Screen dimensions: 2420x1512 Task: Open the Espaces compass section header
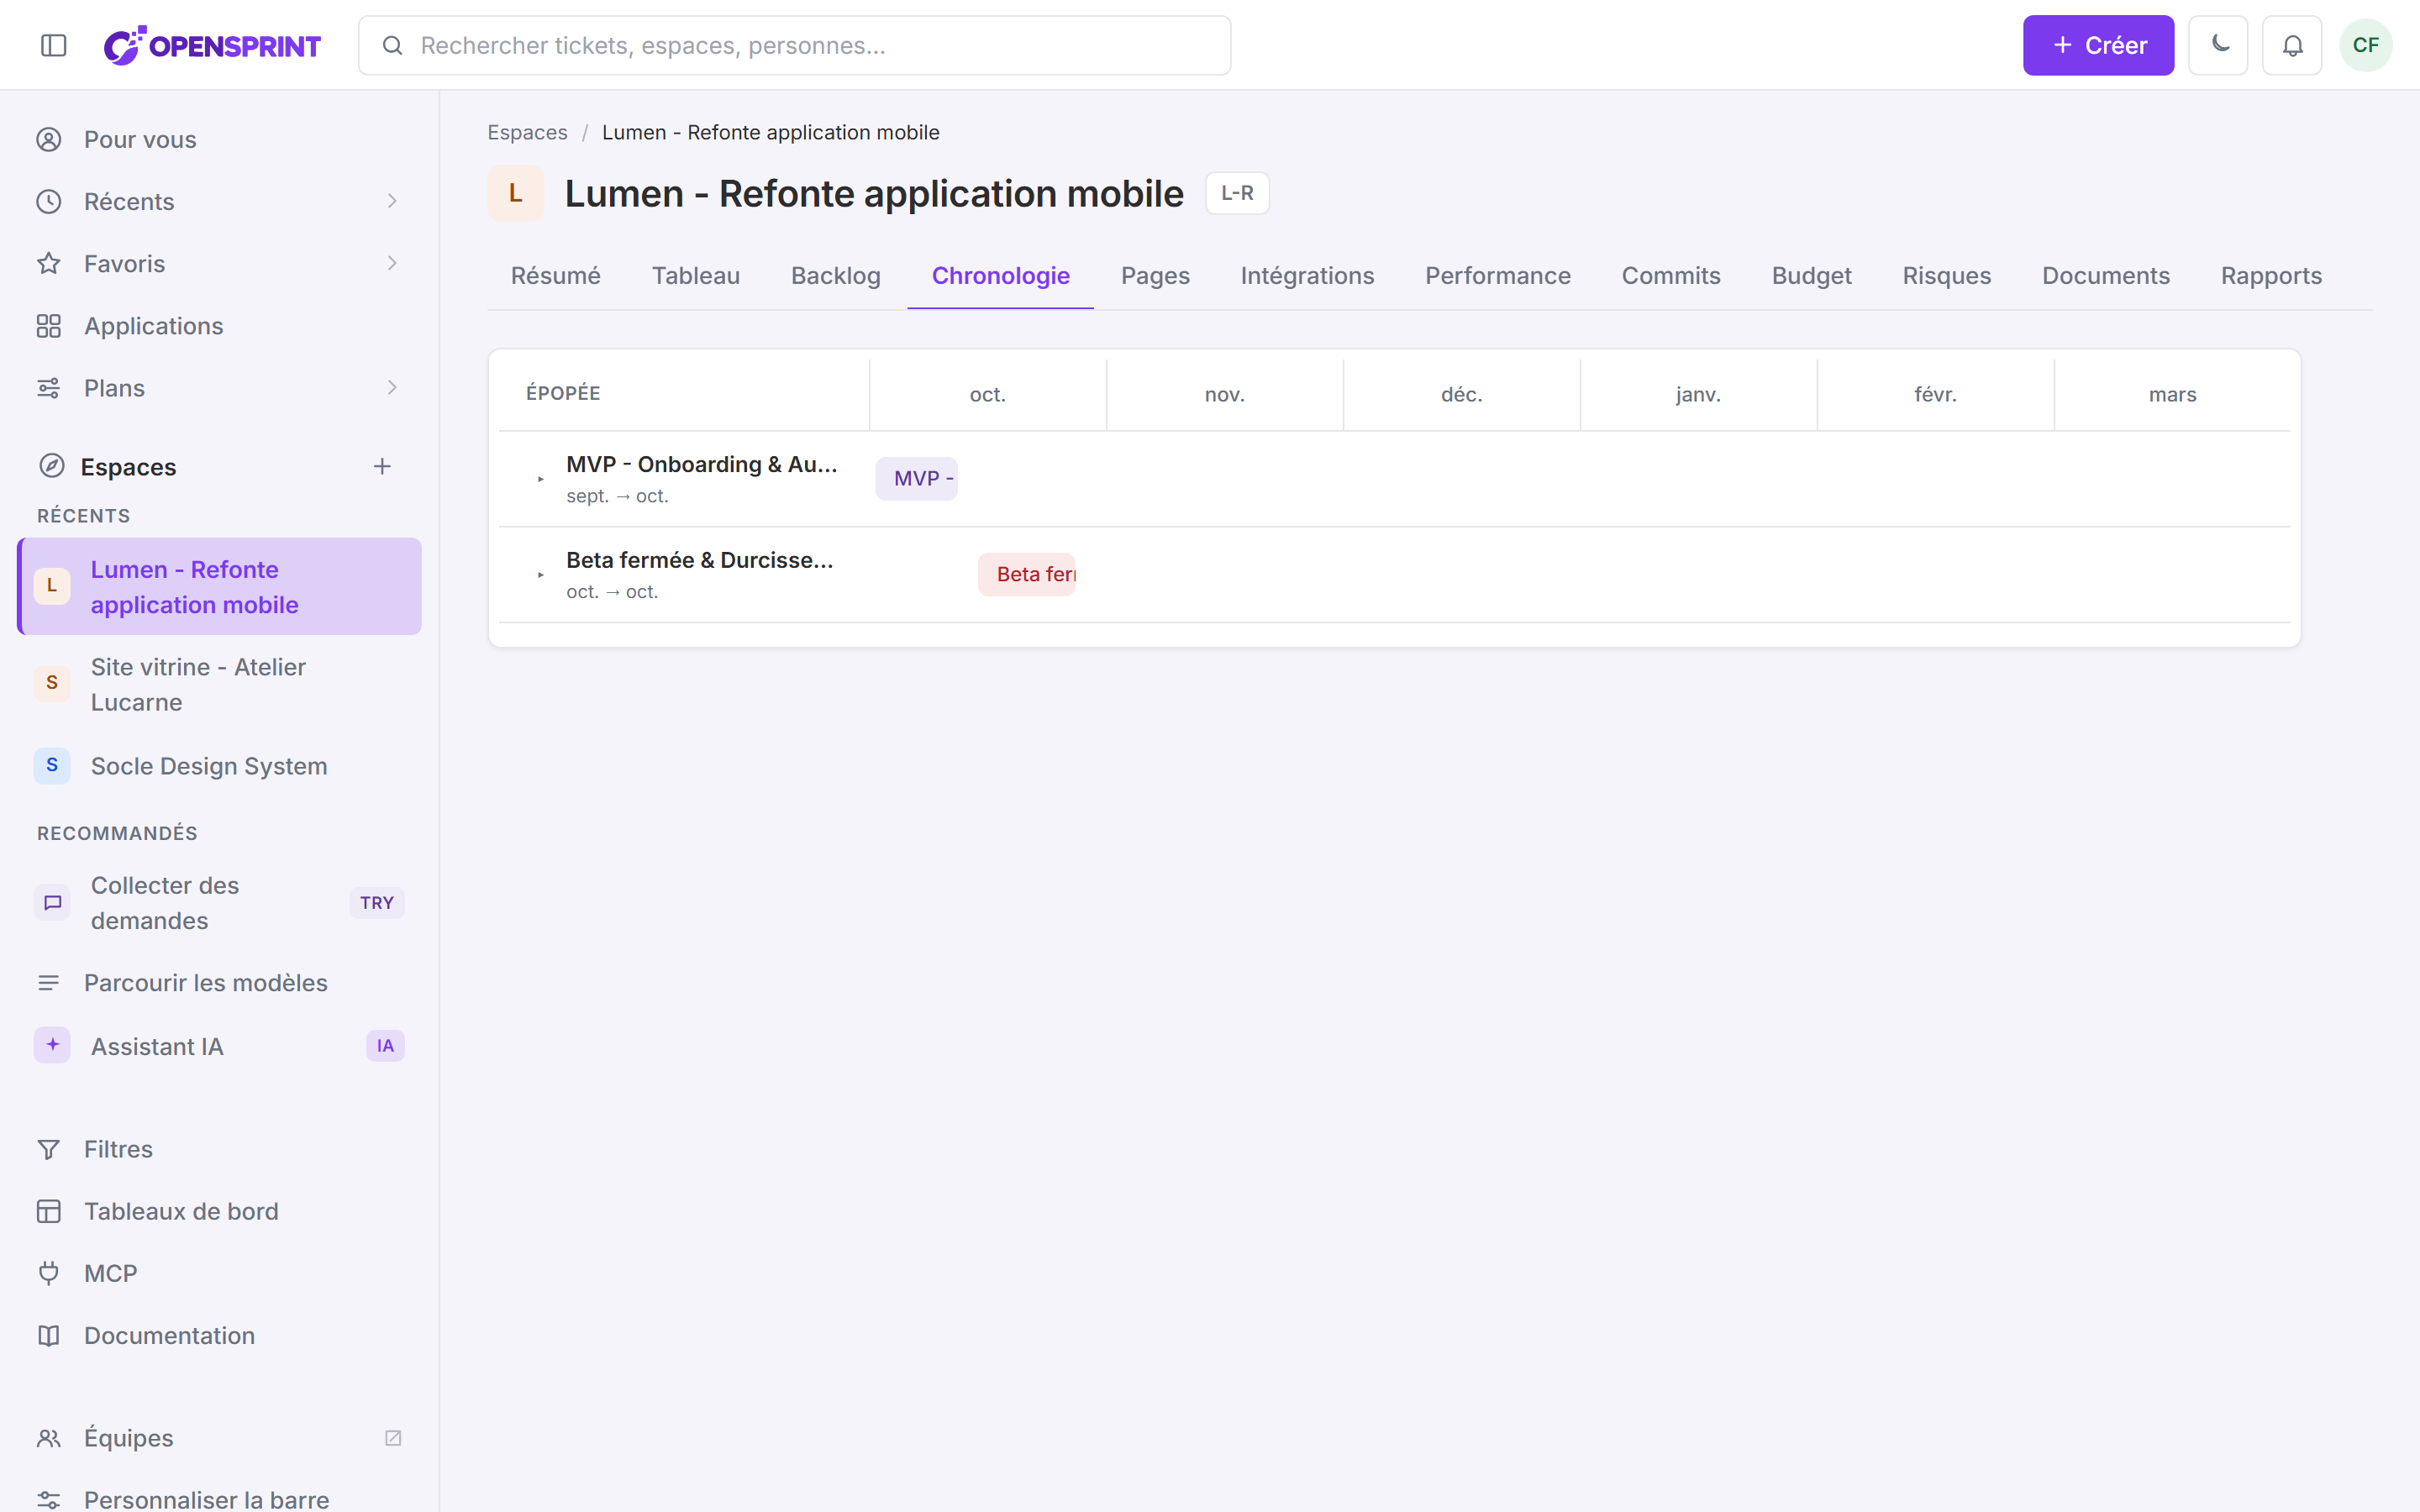tap(106, 466)
